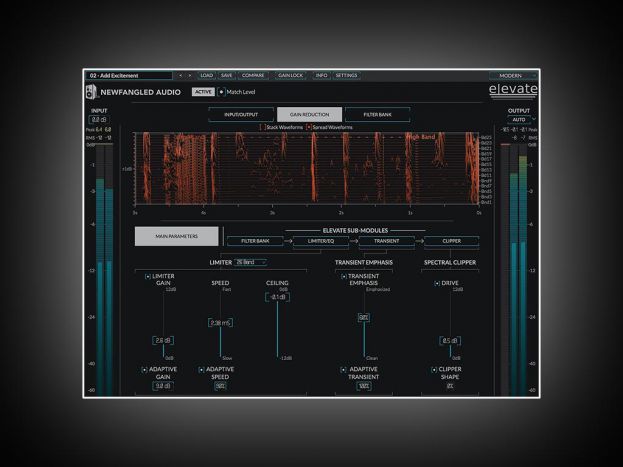Click the Adaptive Transient value field
This screenshot has height=467, width=623.
coord(364,386)
